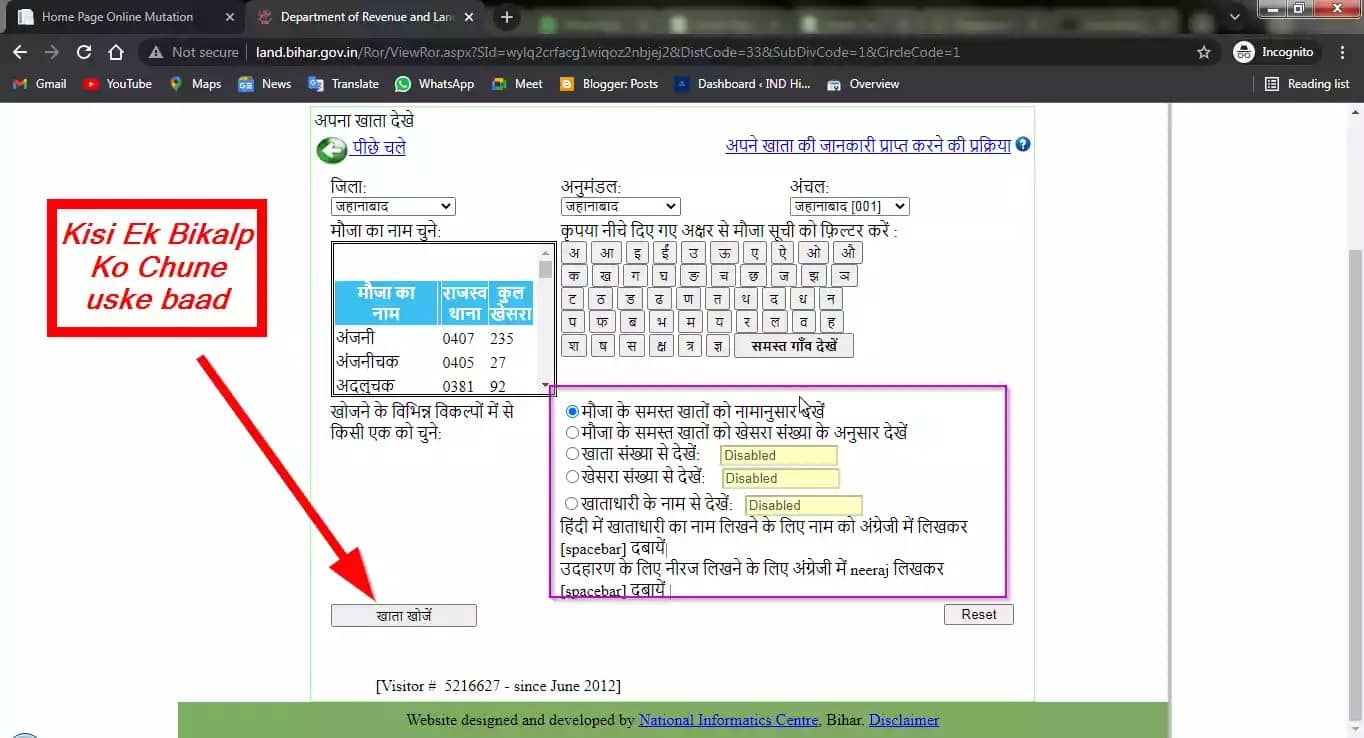This screenshot has height=738, width=1364.
Task: Select अदलुचक in the mauja list
Action: pos(365,386)
